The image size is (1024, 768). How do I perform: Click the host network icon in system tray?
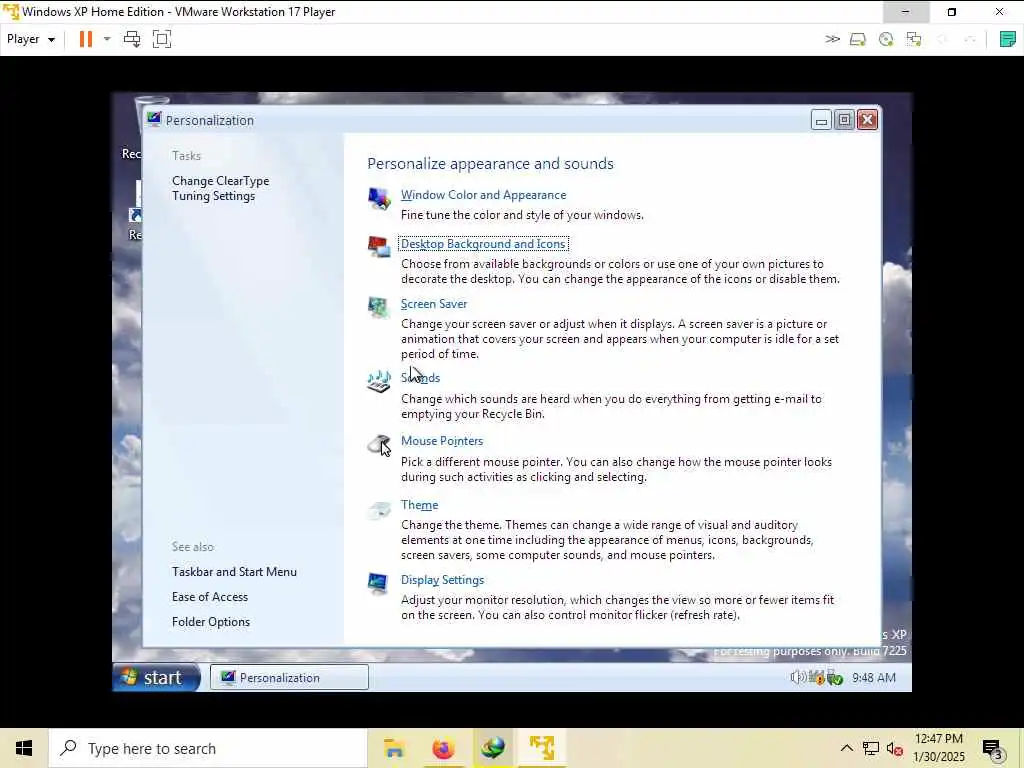[871, 748]
